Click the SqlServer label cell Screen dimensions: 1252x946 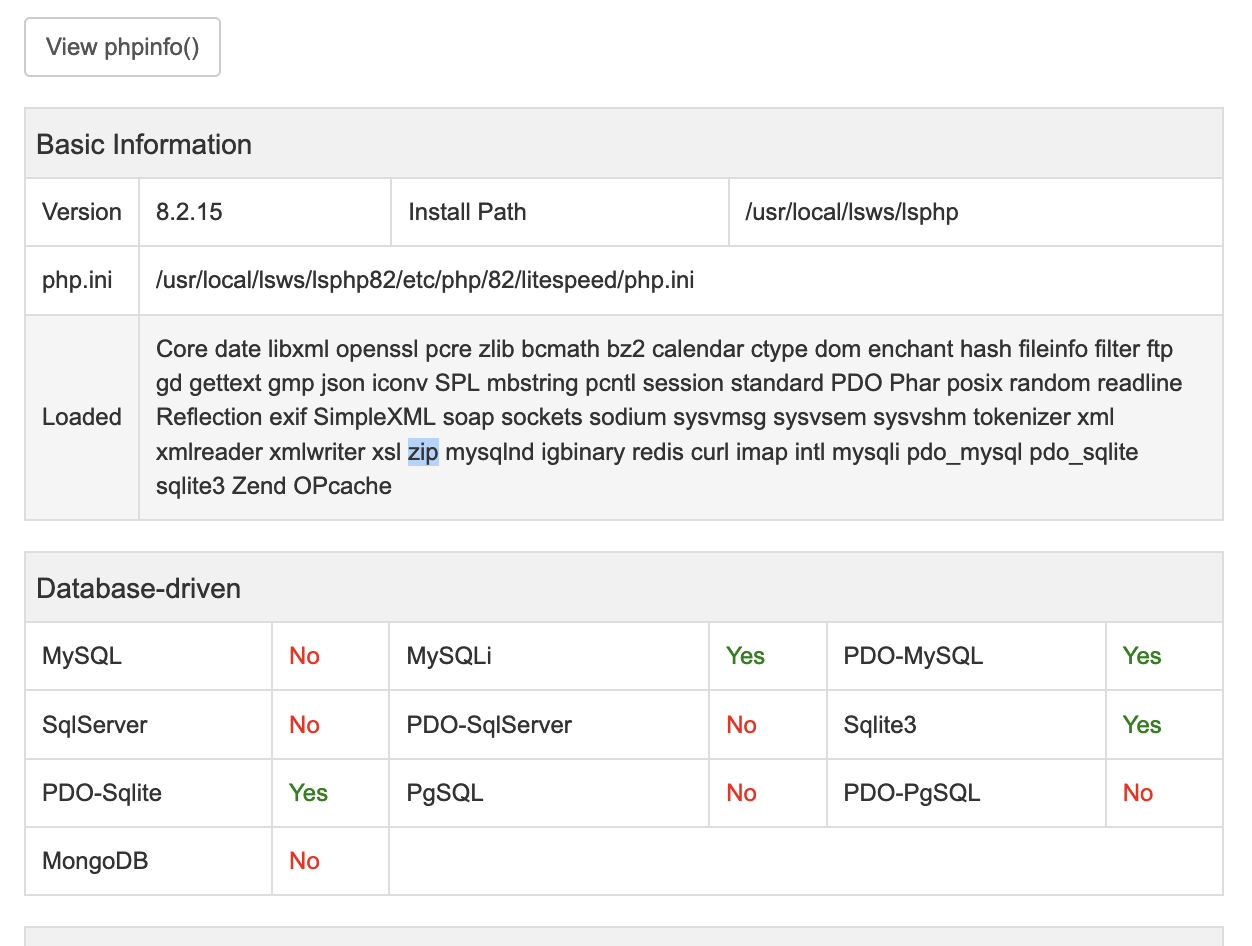point(95,725)
